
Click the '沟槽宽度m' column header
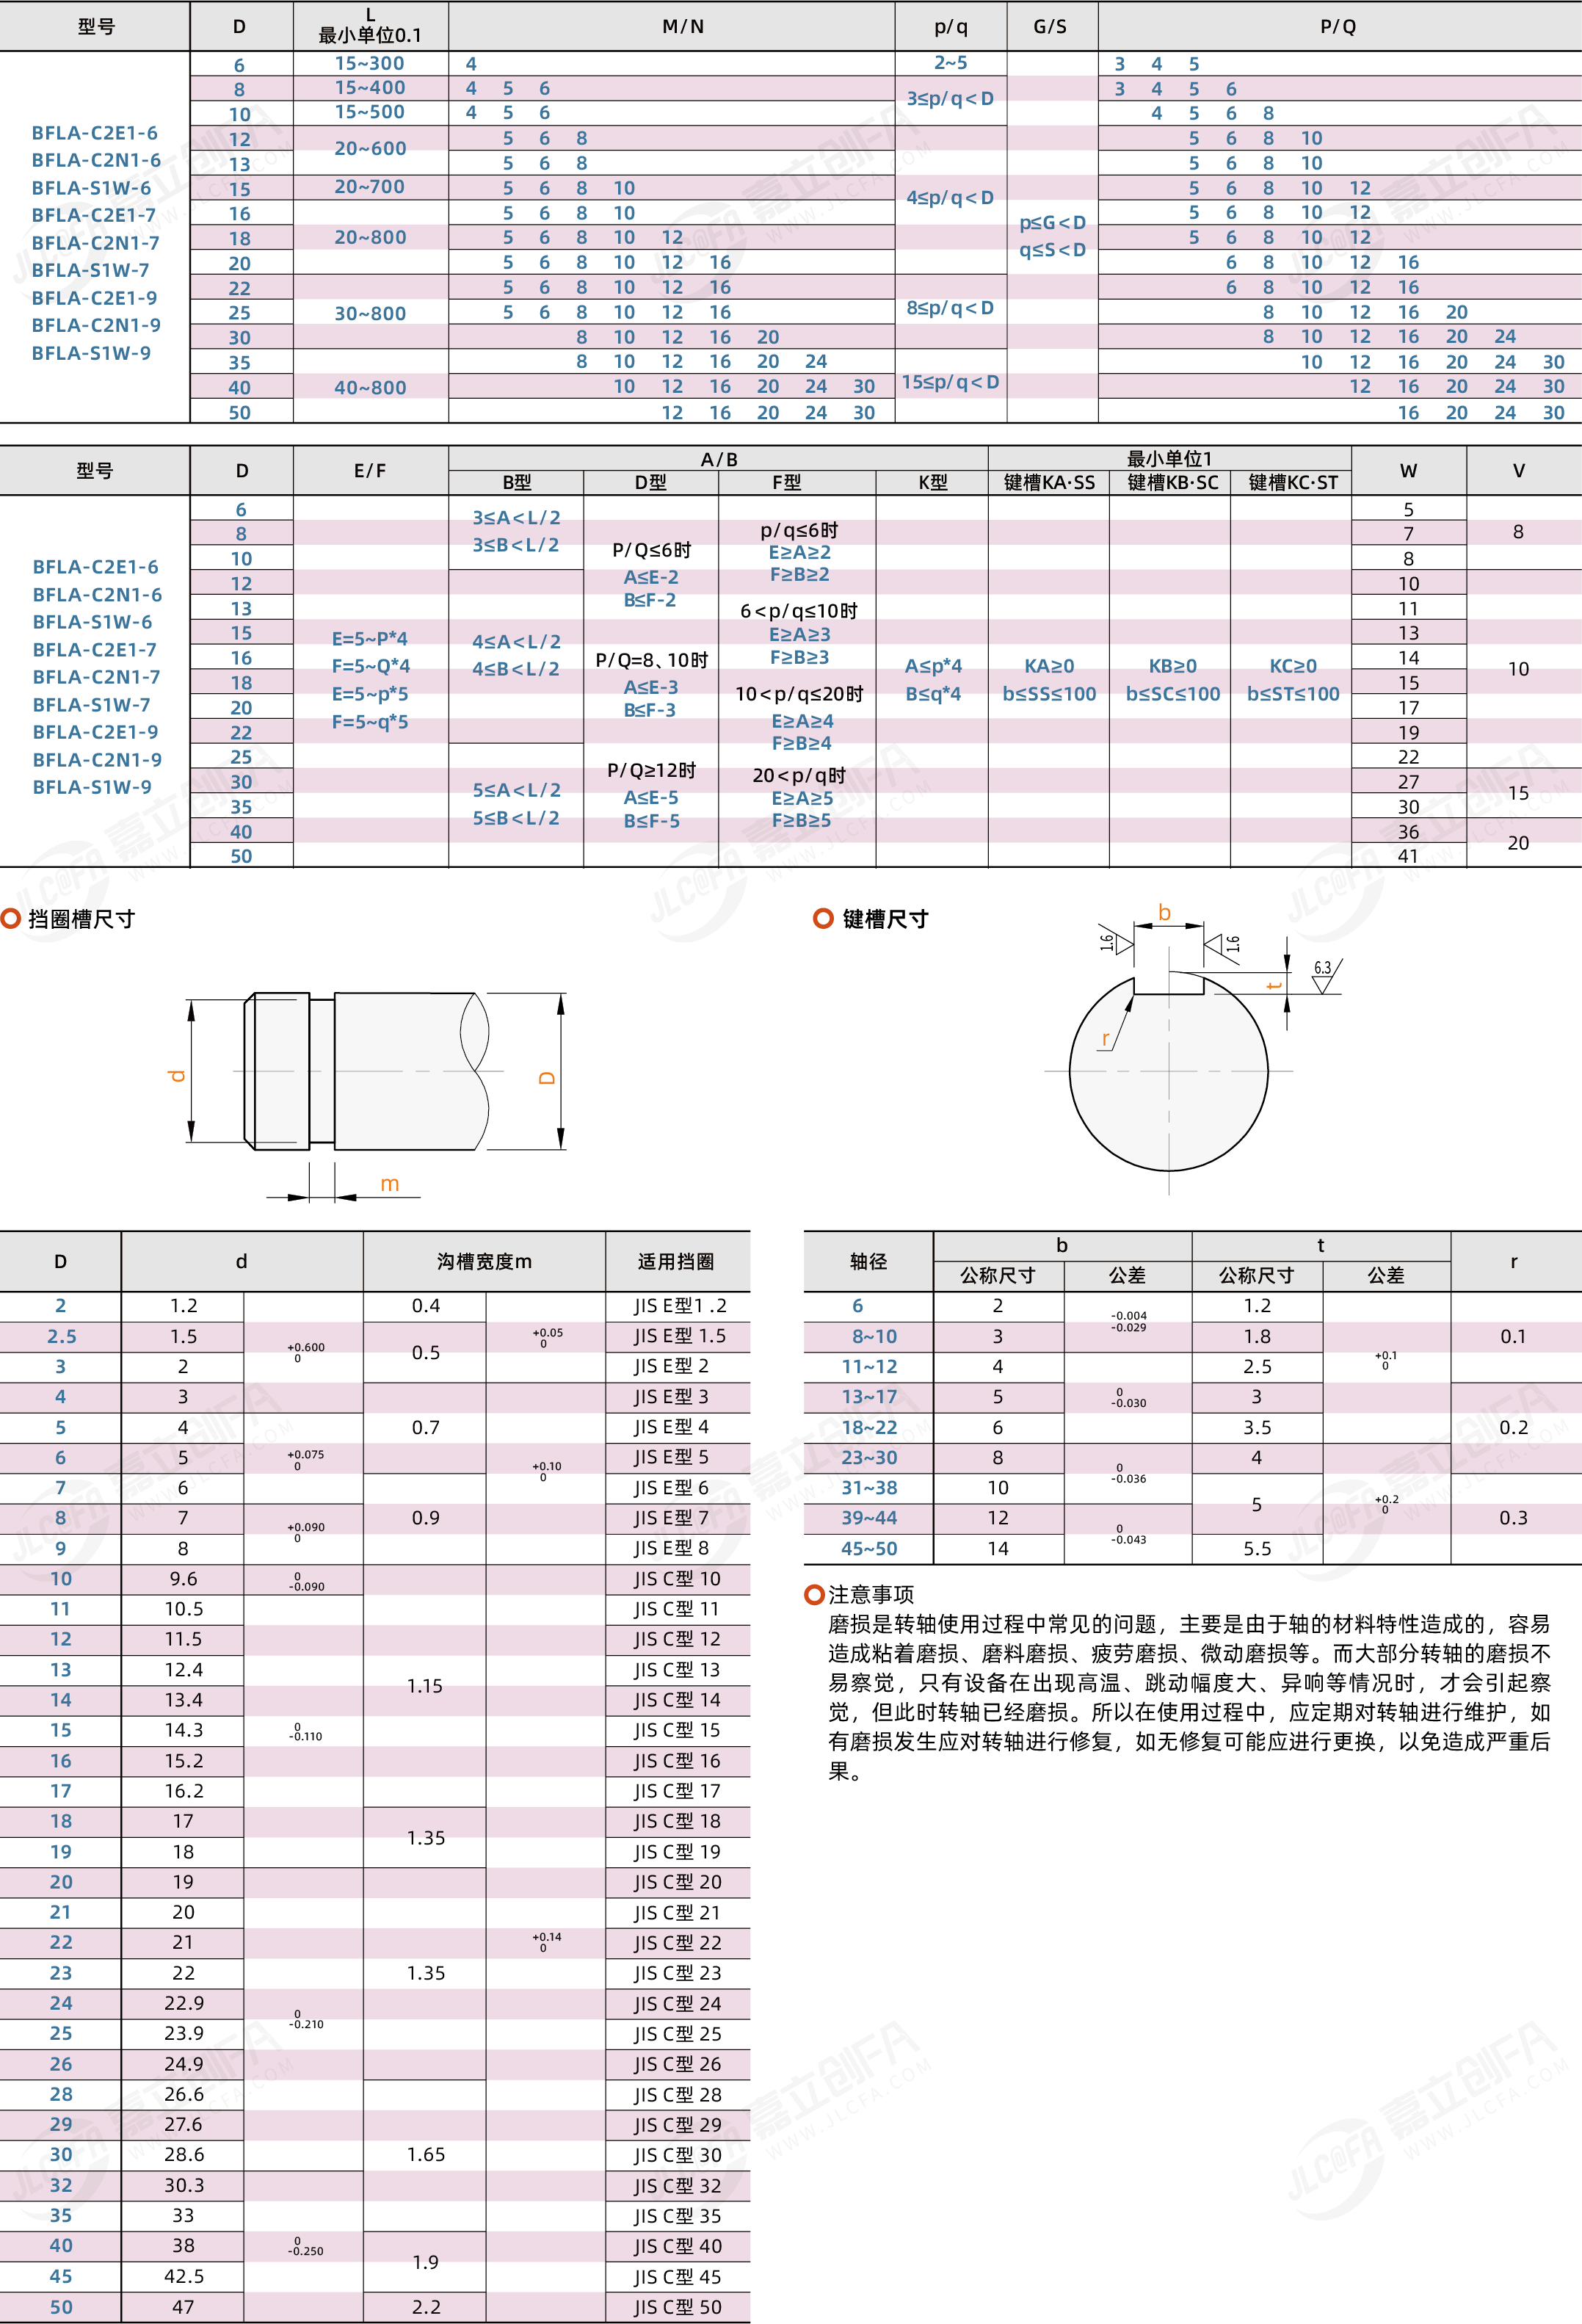484,1261
